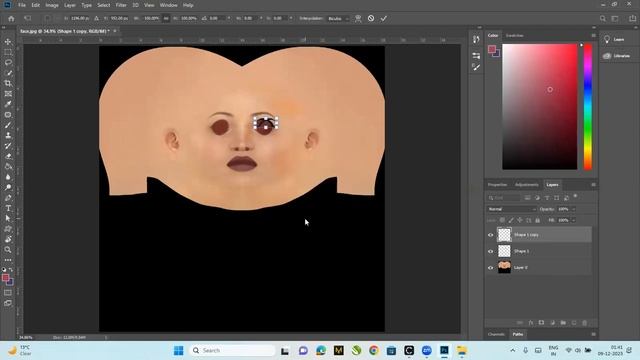Click the hue spectrum slider
The image size is (640, 360).
tap(588, 107)
